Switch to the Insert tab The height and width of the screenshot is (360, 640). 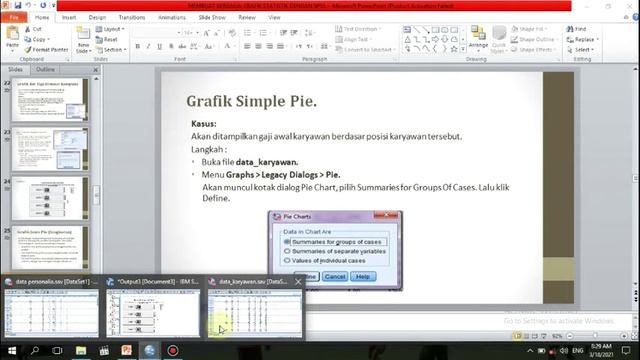point(69,18)
